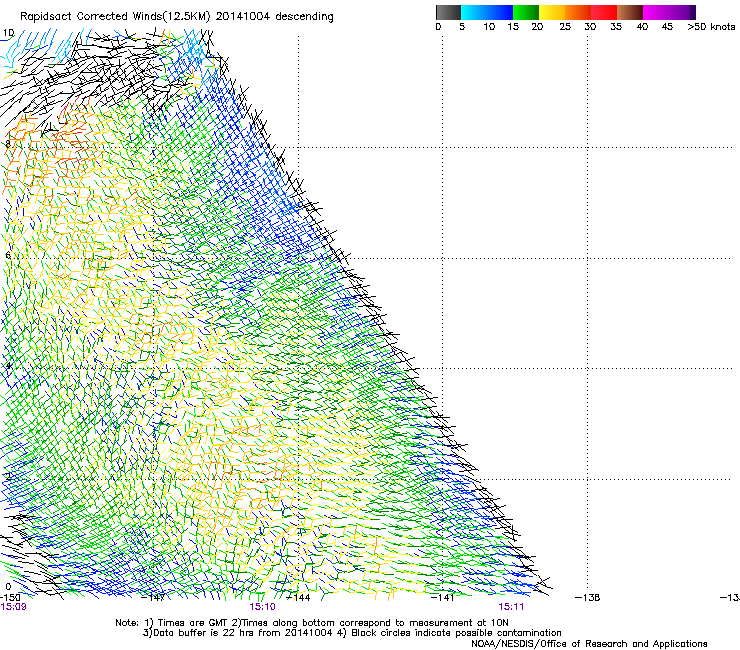Viewport: 740px width, 650px height.
Task: Click the dark purple 45–50 legend segment
Action: click(682, 12)
